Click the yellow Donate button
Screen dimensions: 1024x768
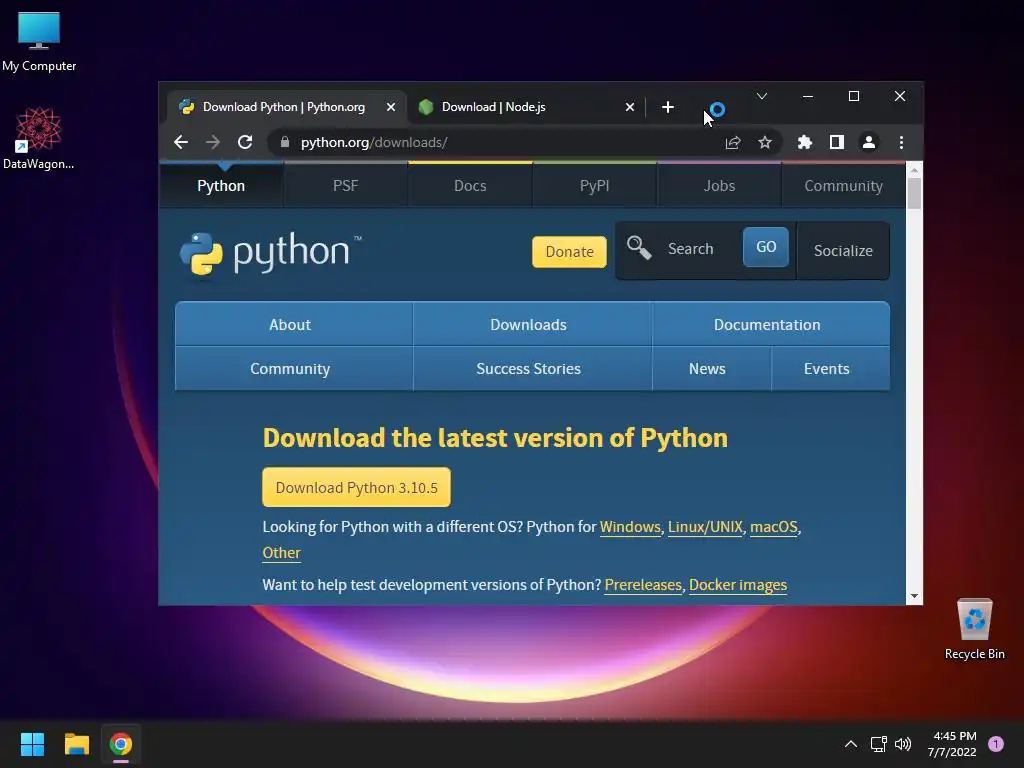(569, 251)
